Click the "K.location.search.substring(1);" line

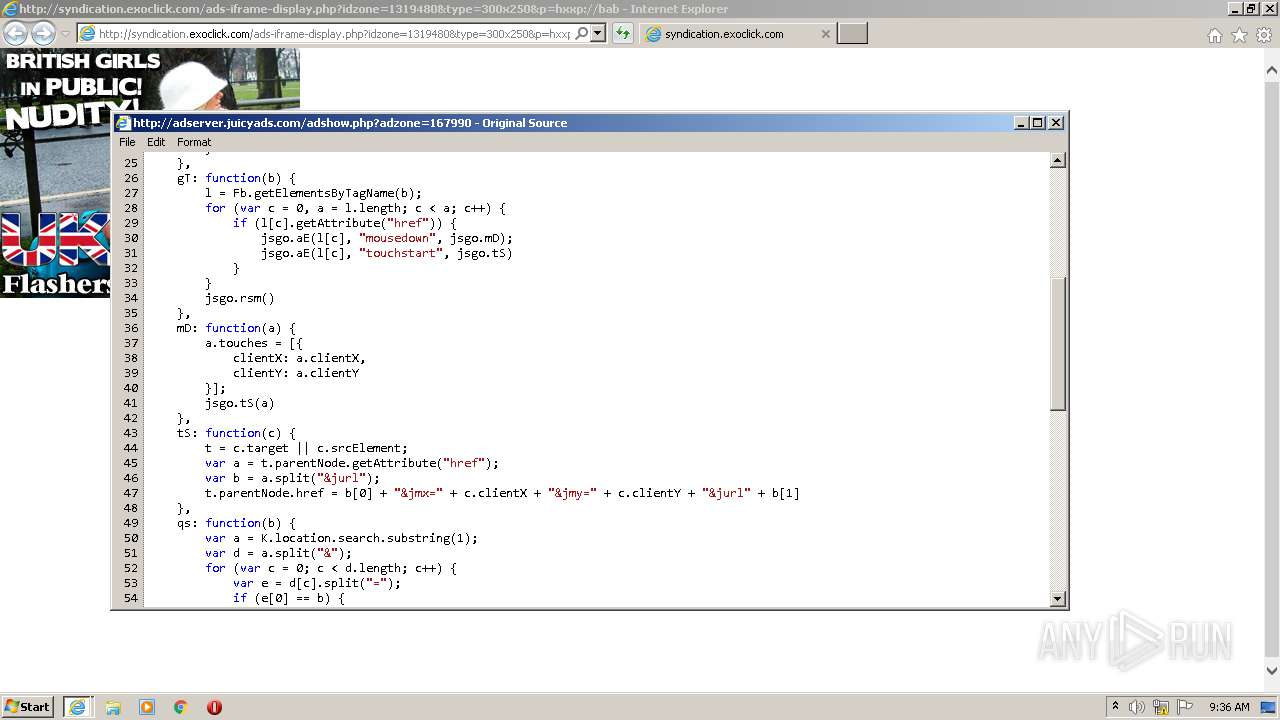341,538
